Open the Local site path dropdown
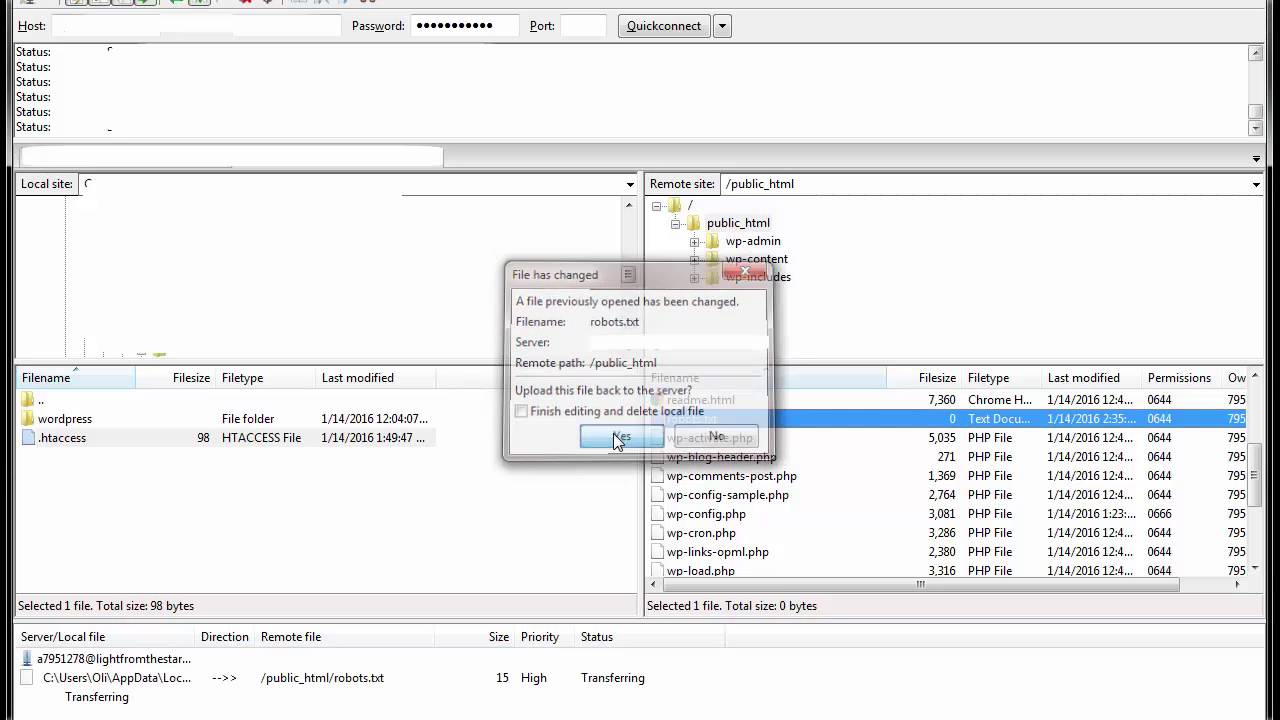Image resolution: width=1280 pixels, height=720 pixels. [x=630, y=184]
